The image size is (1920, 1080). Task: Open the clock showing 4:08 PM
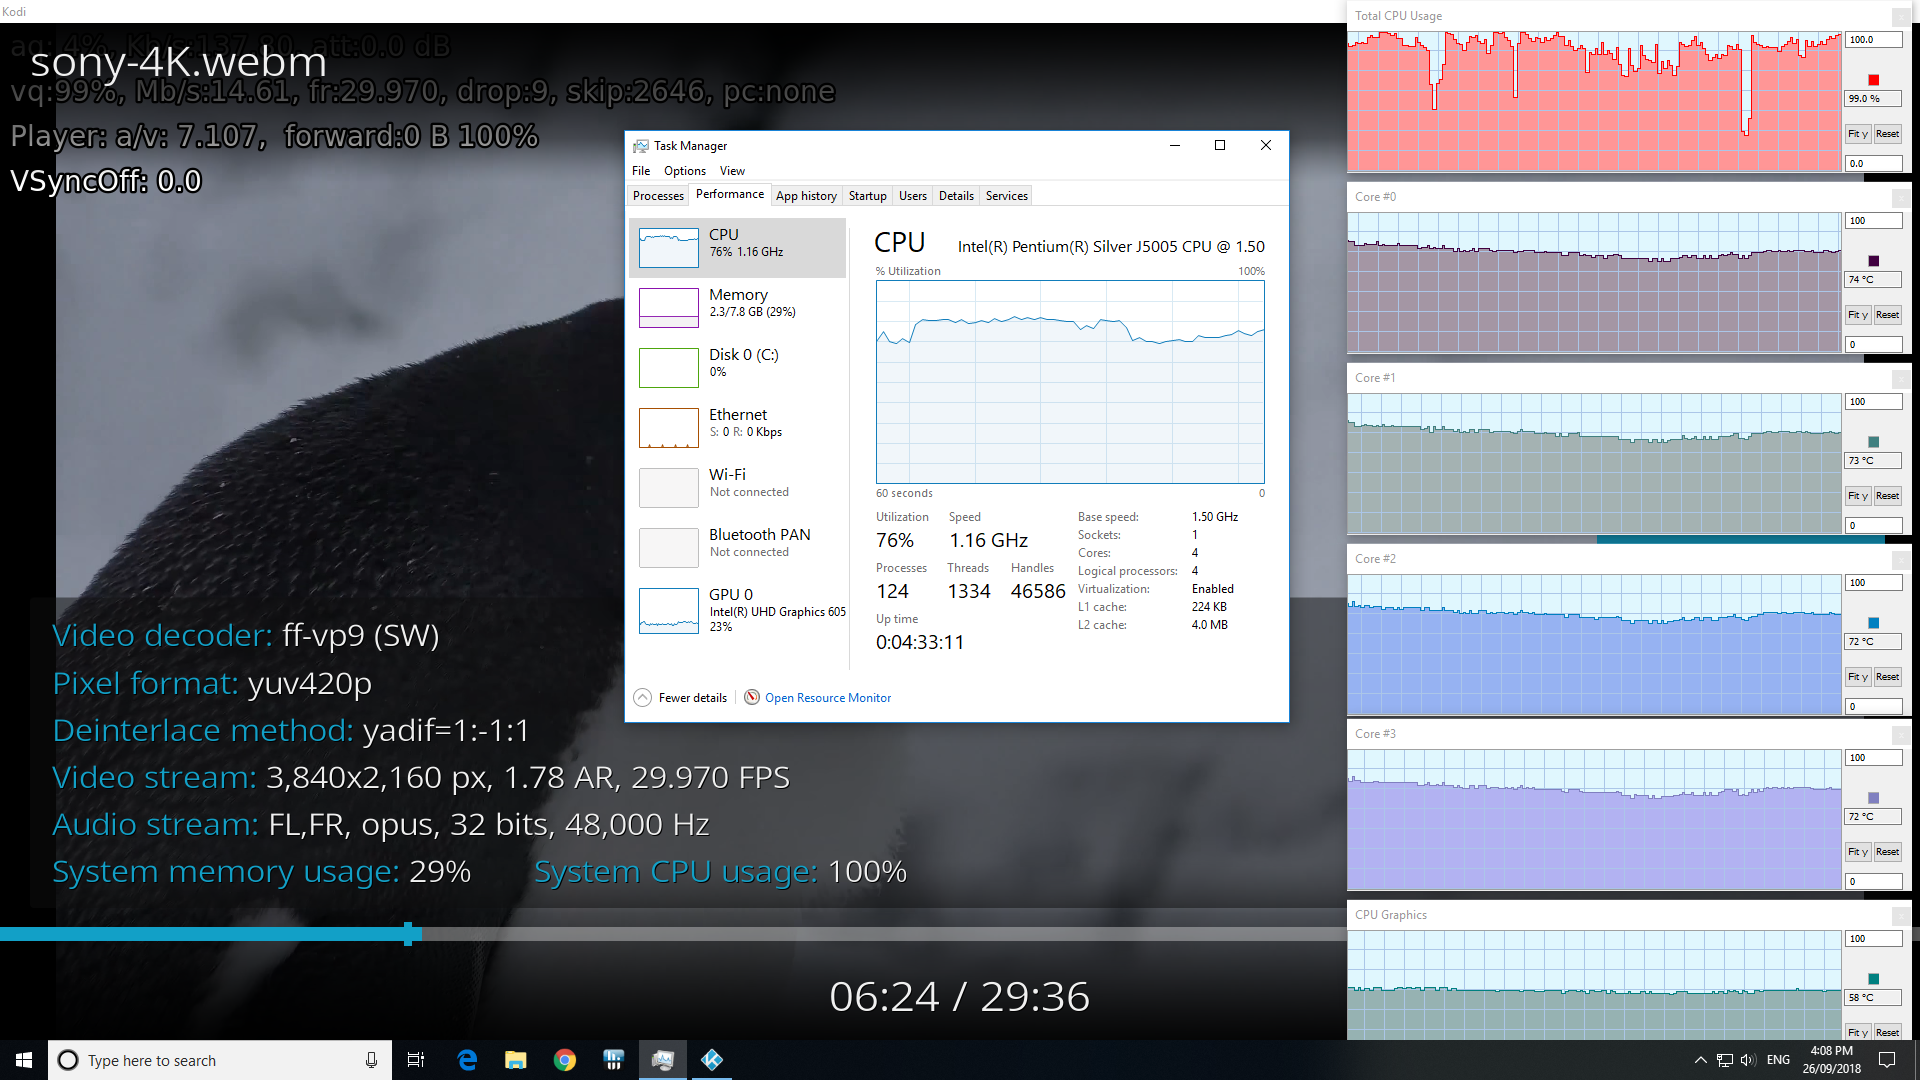pos(1832,1060)
